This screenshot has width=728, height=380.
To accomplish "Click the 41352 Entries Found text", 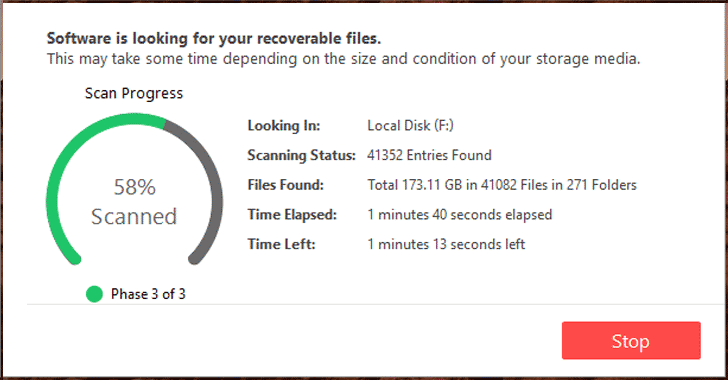I will tap(429, 155).
